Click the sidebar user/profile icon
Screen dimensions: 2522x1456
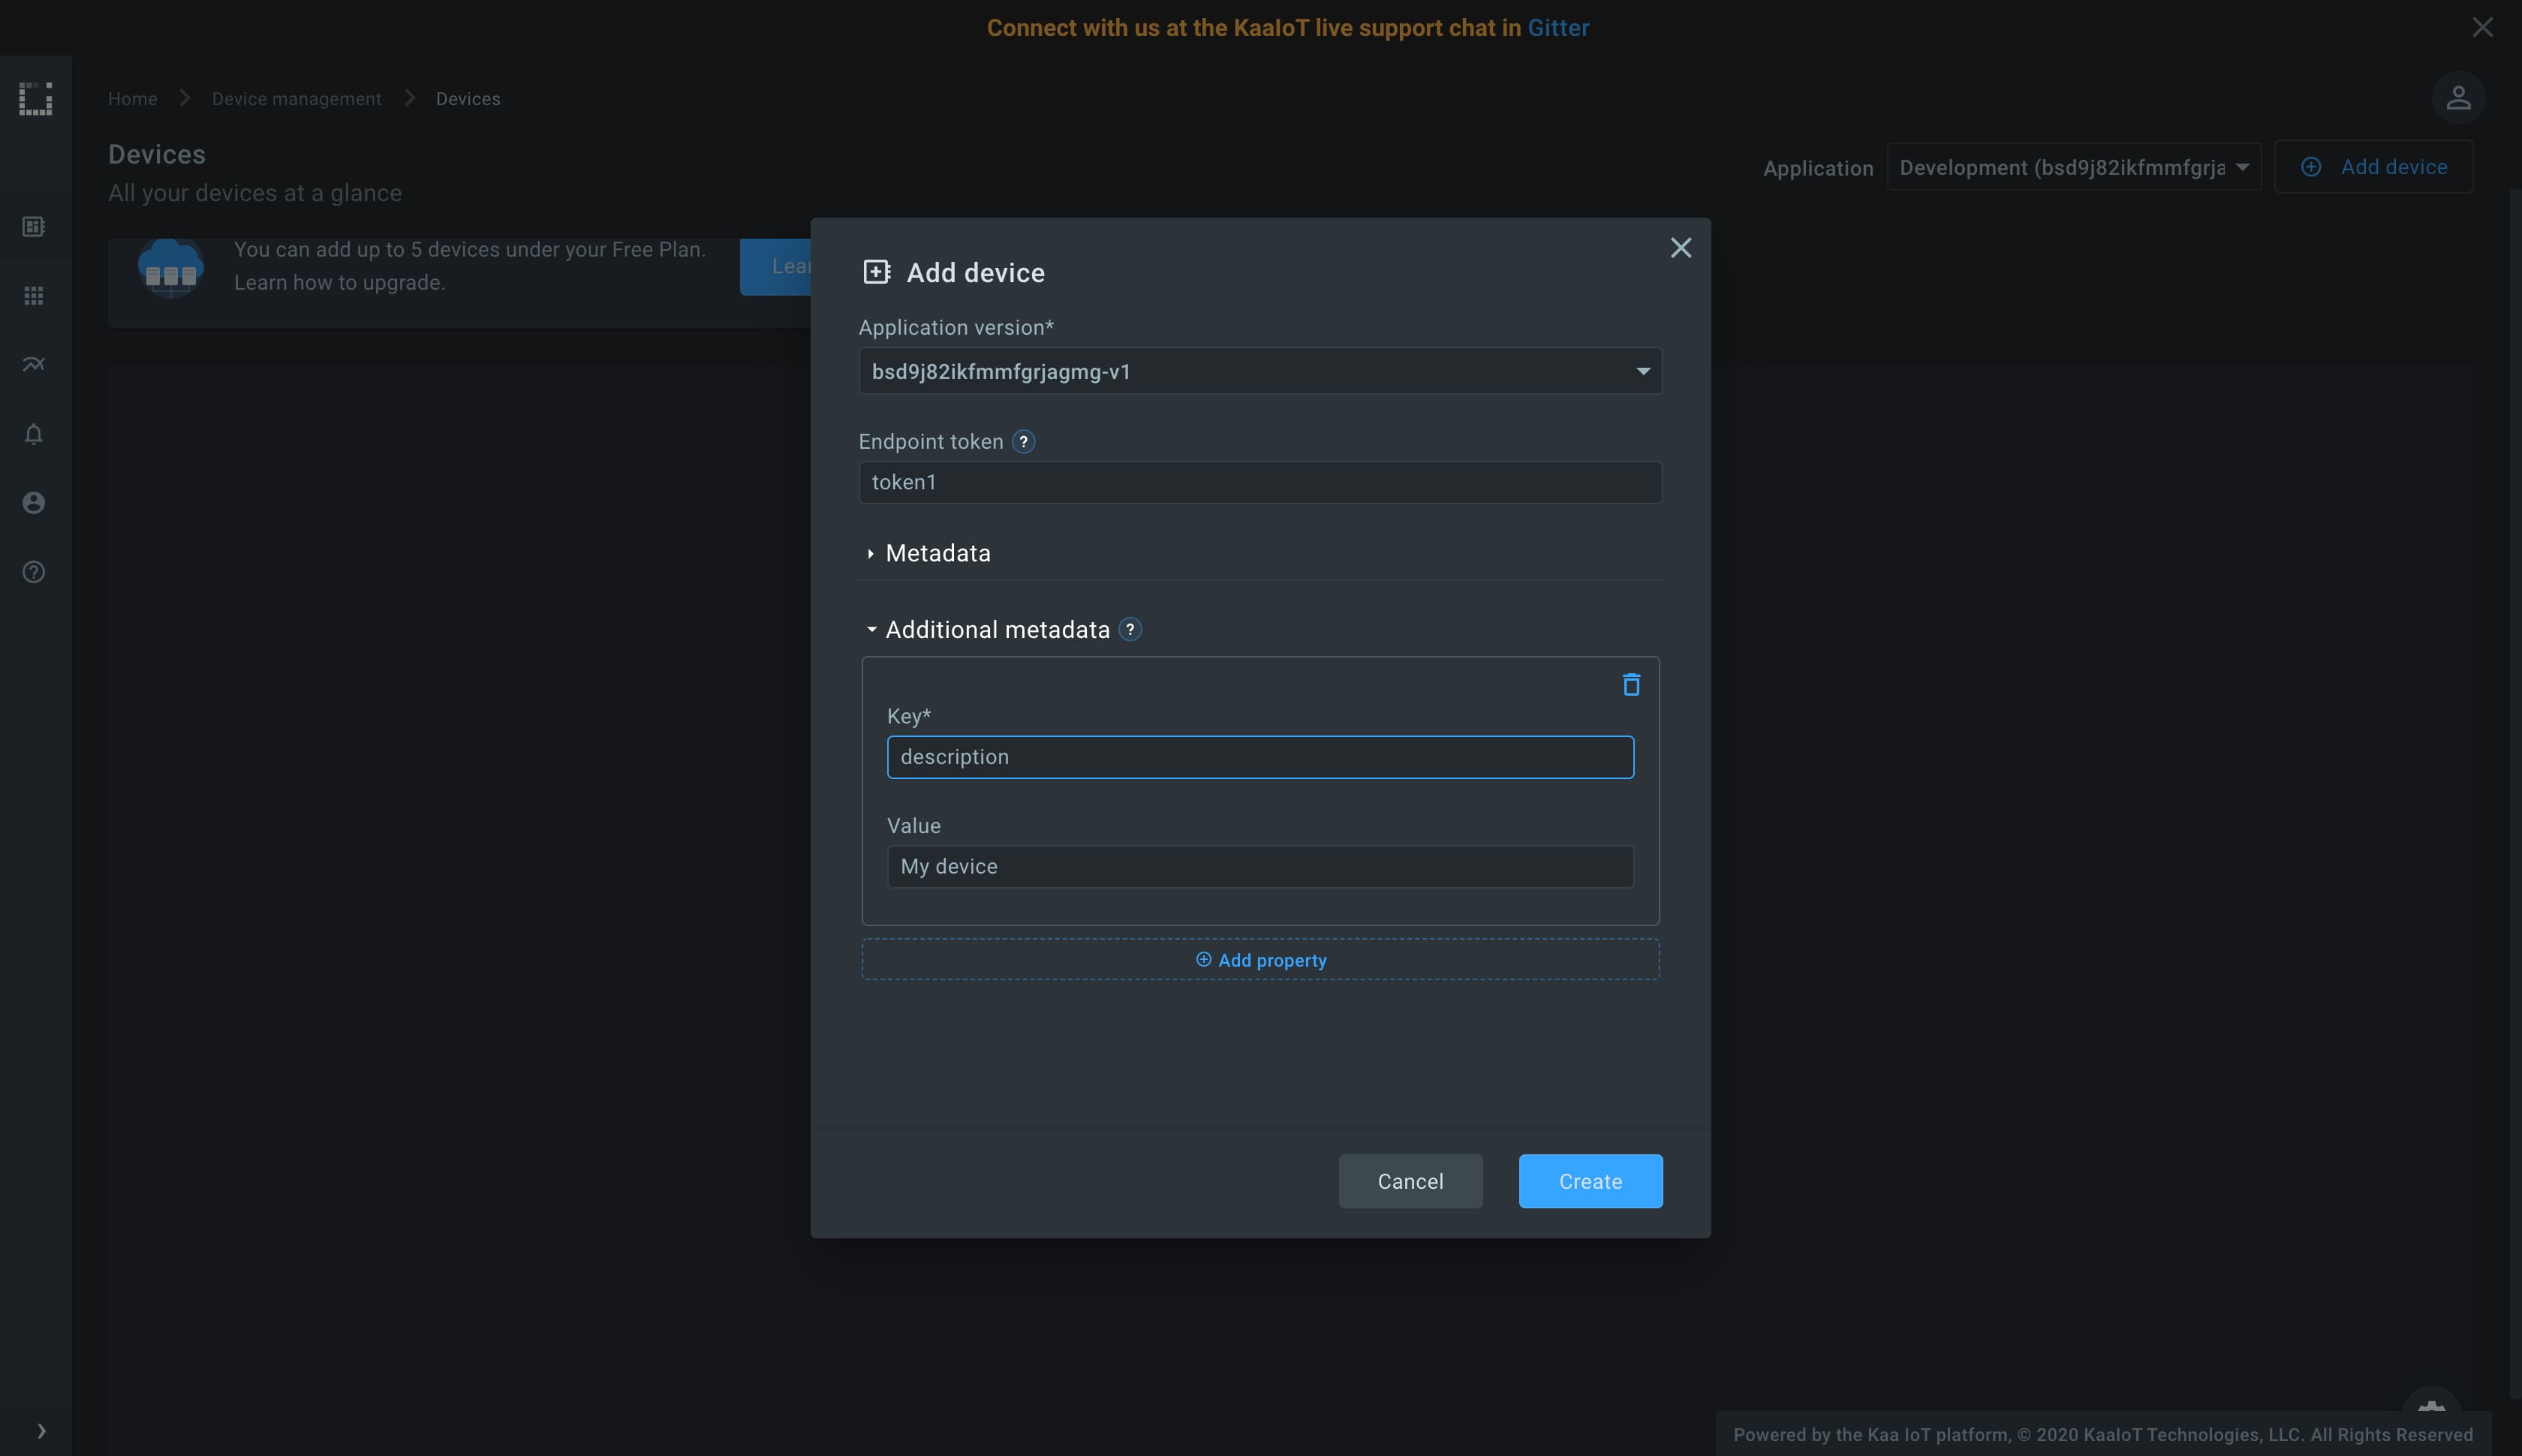pyautogui.click(x=33, y=504)
